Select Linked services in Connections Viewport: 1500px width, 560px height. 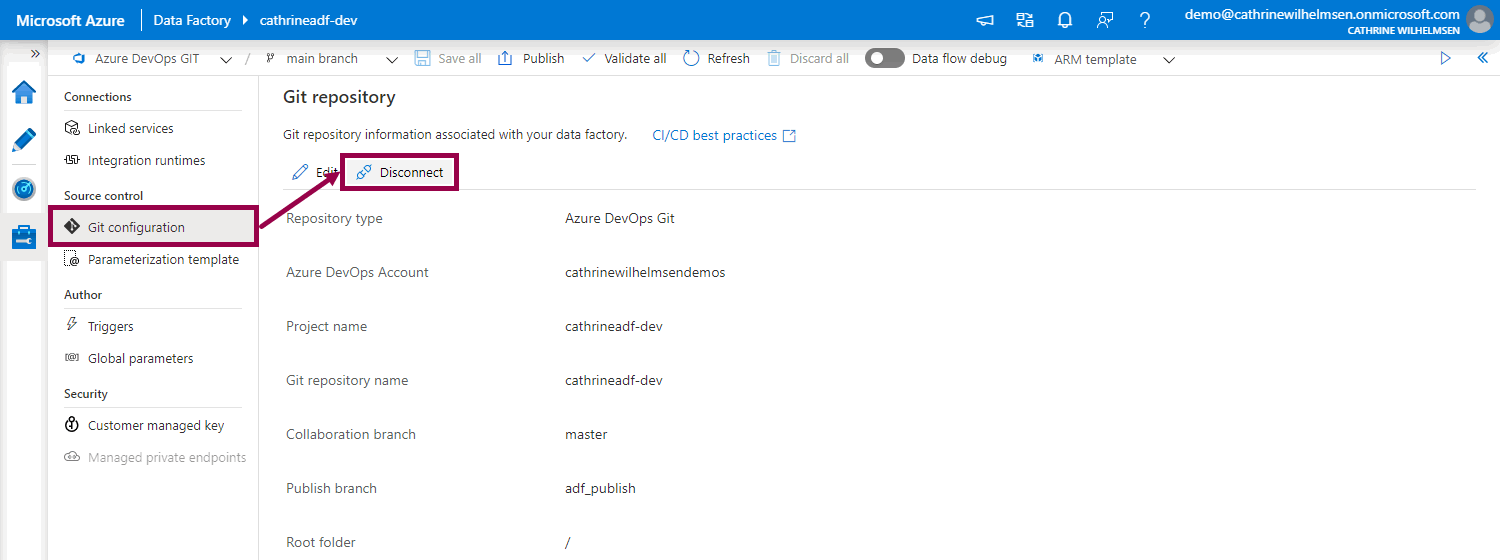[x=130, y=128]
